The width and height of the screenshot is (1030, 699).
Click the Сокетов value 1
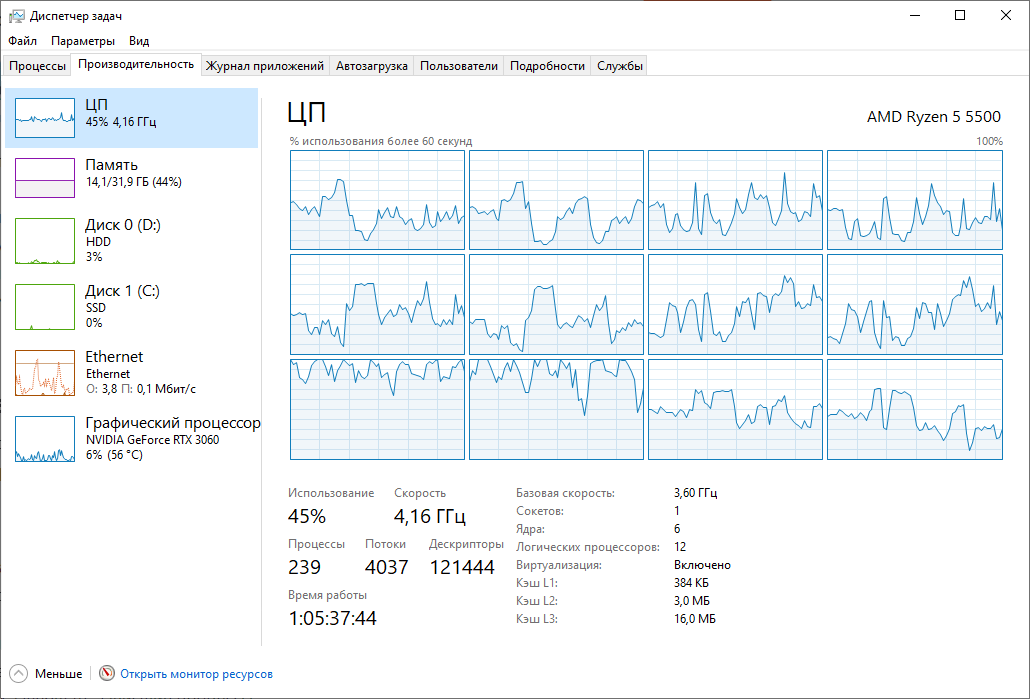[x=677, y=510]
